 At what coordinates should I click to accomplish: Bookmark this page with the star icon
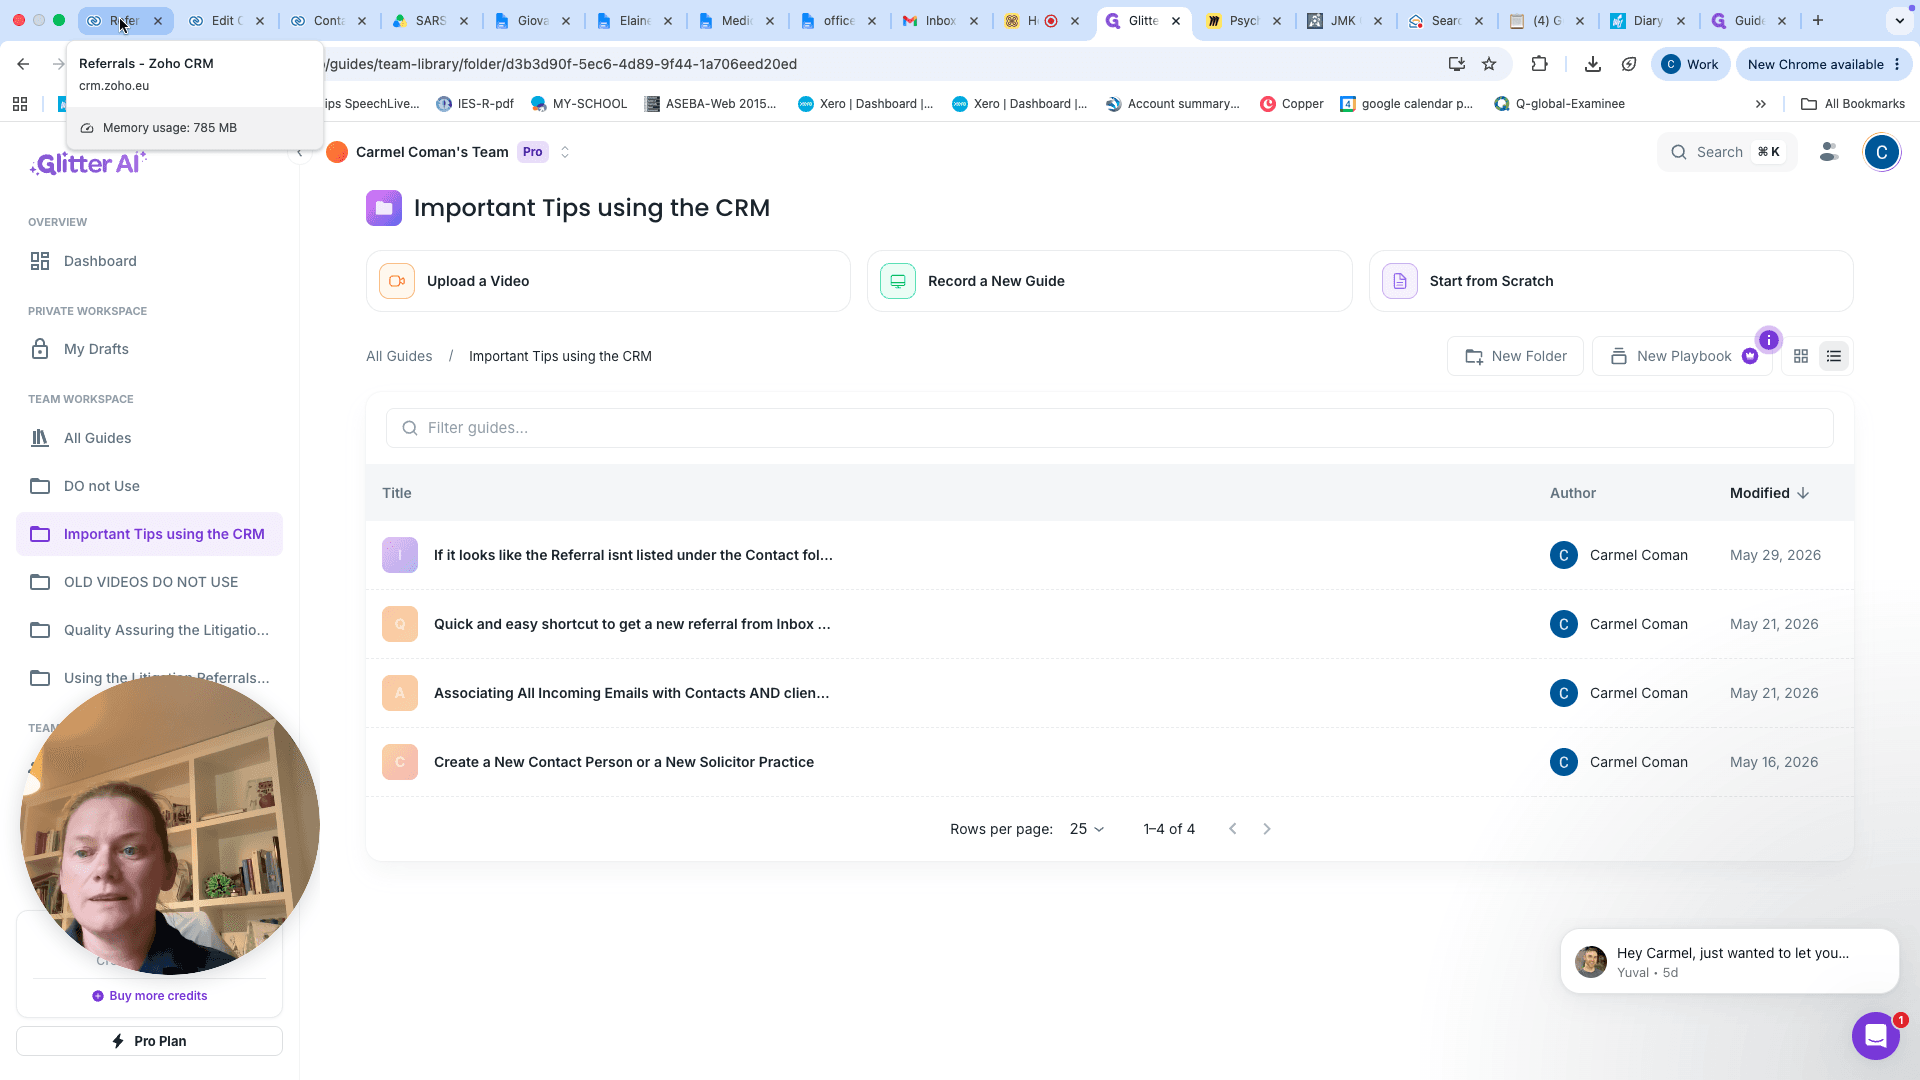(x=1489, y=64)
